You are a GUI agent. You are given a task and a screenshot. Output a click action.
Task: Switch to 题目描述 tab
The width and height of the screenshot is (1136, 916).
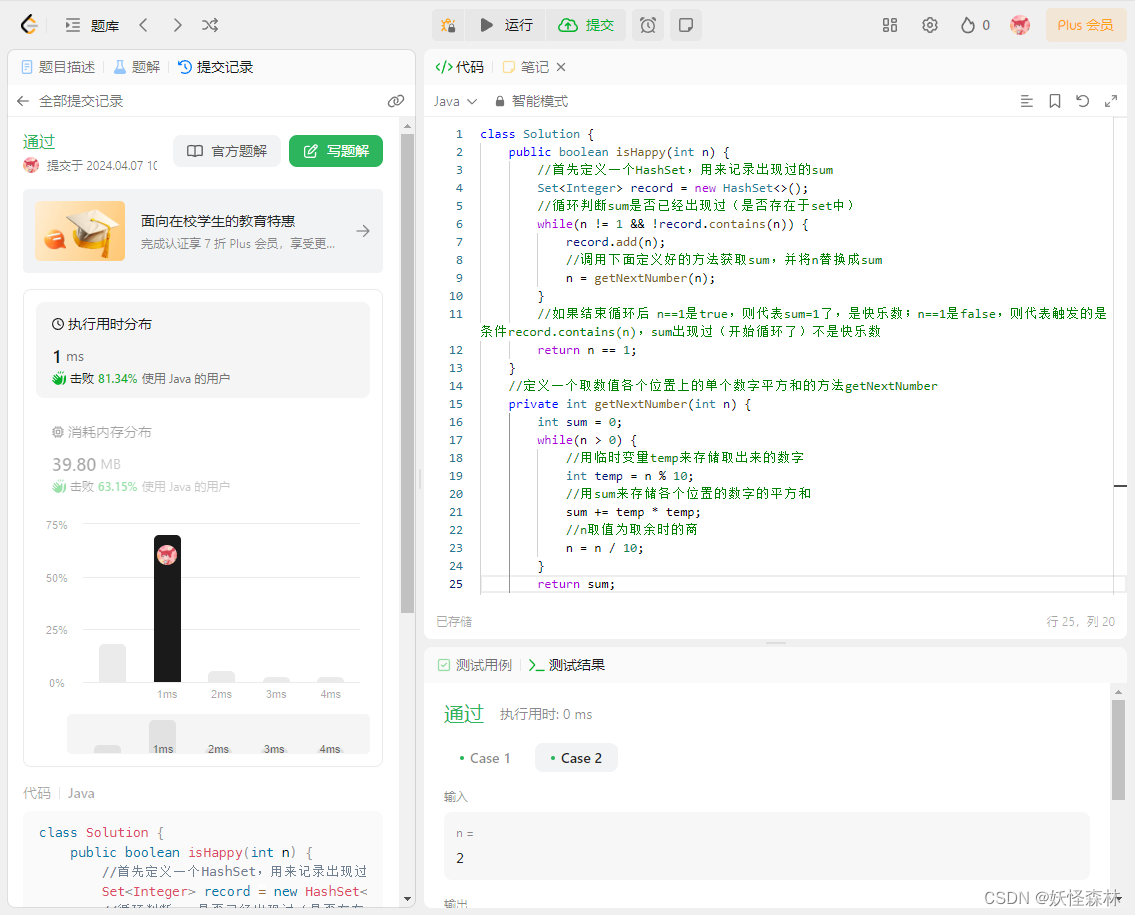point(58,67)
